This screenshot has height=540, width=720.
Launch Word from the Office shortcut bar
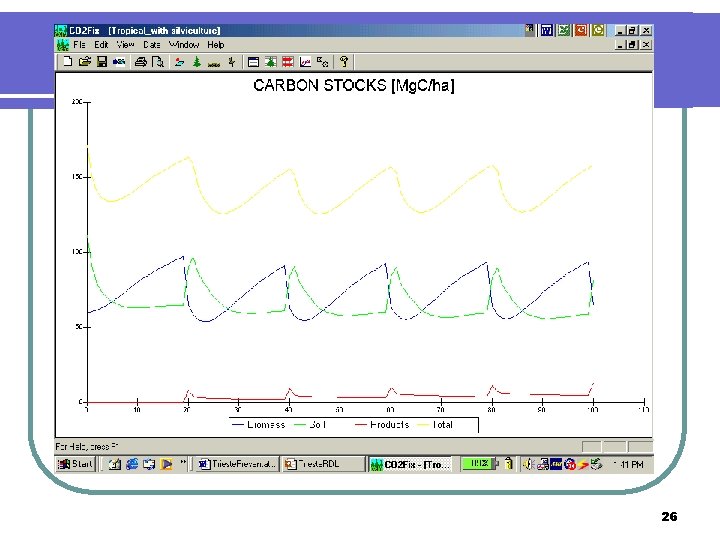[546, 30]
